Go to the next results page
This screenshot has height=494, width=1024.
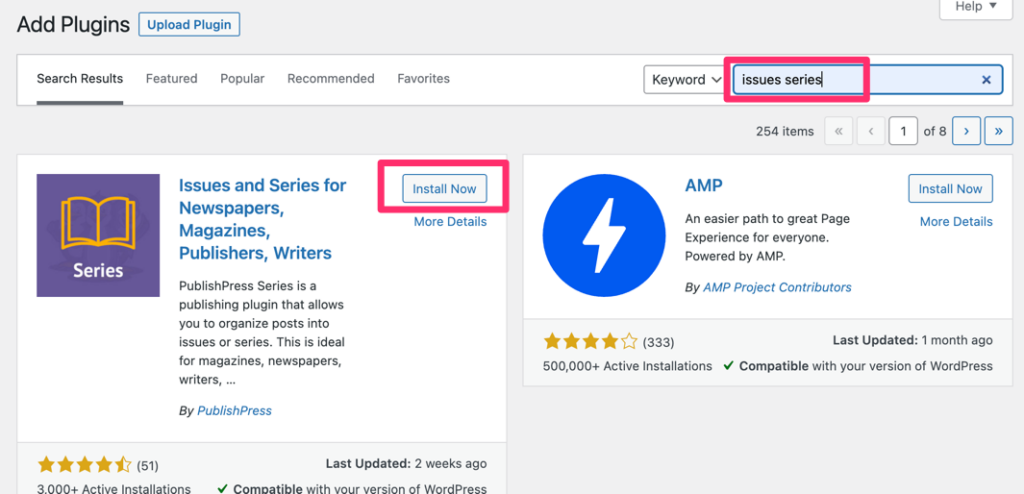(x=967, y=131)
